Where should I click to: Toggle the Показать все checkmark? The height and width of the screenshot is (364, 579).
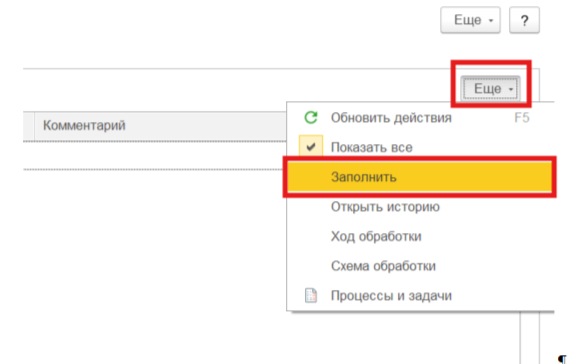click(x=311, y=147)
